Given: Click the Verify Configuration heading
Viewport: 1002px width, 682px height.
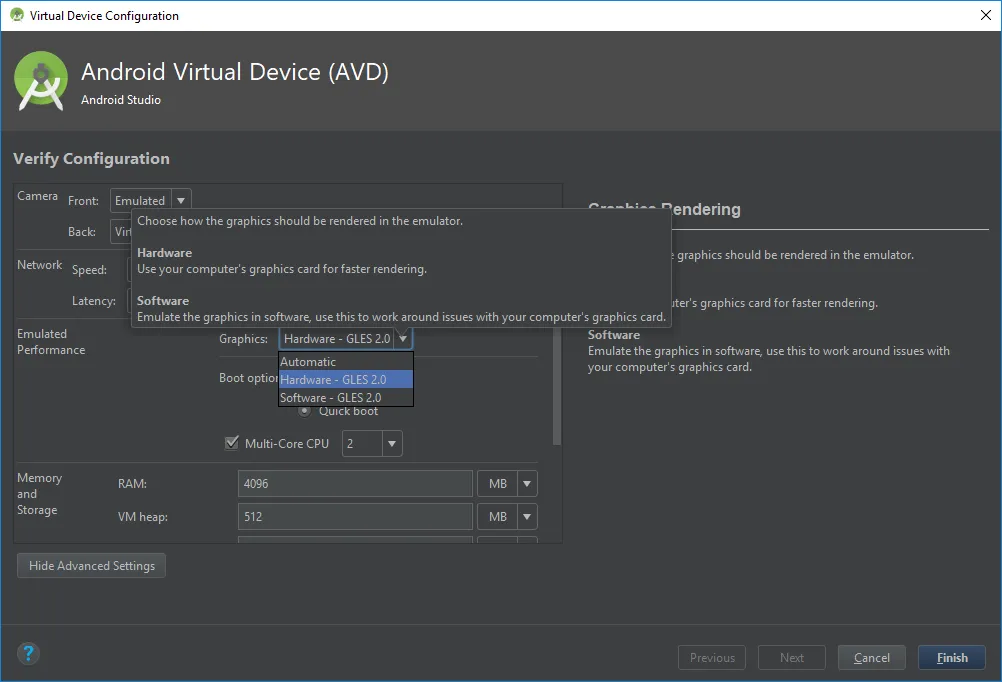Looking at the screenshot, I should 91,159.
